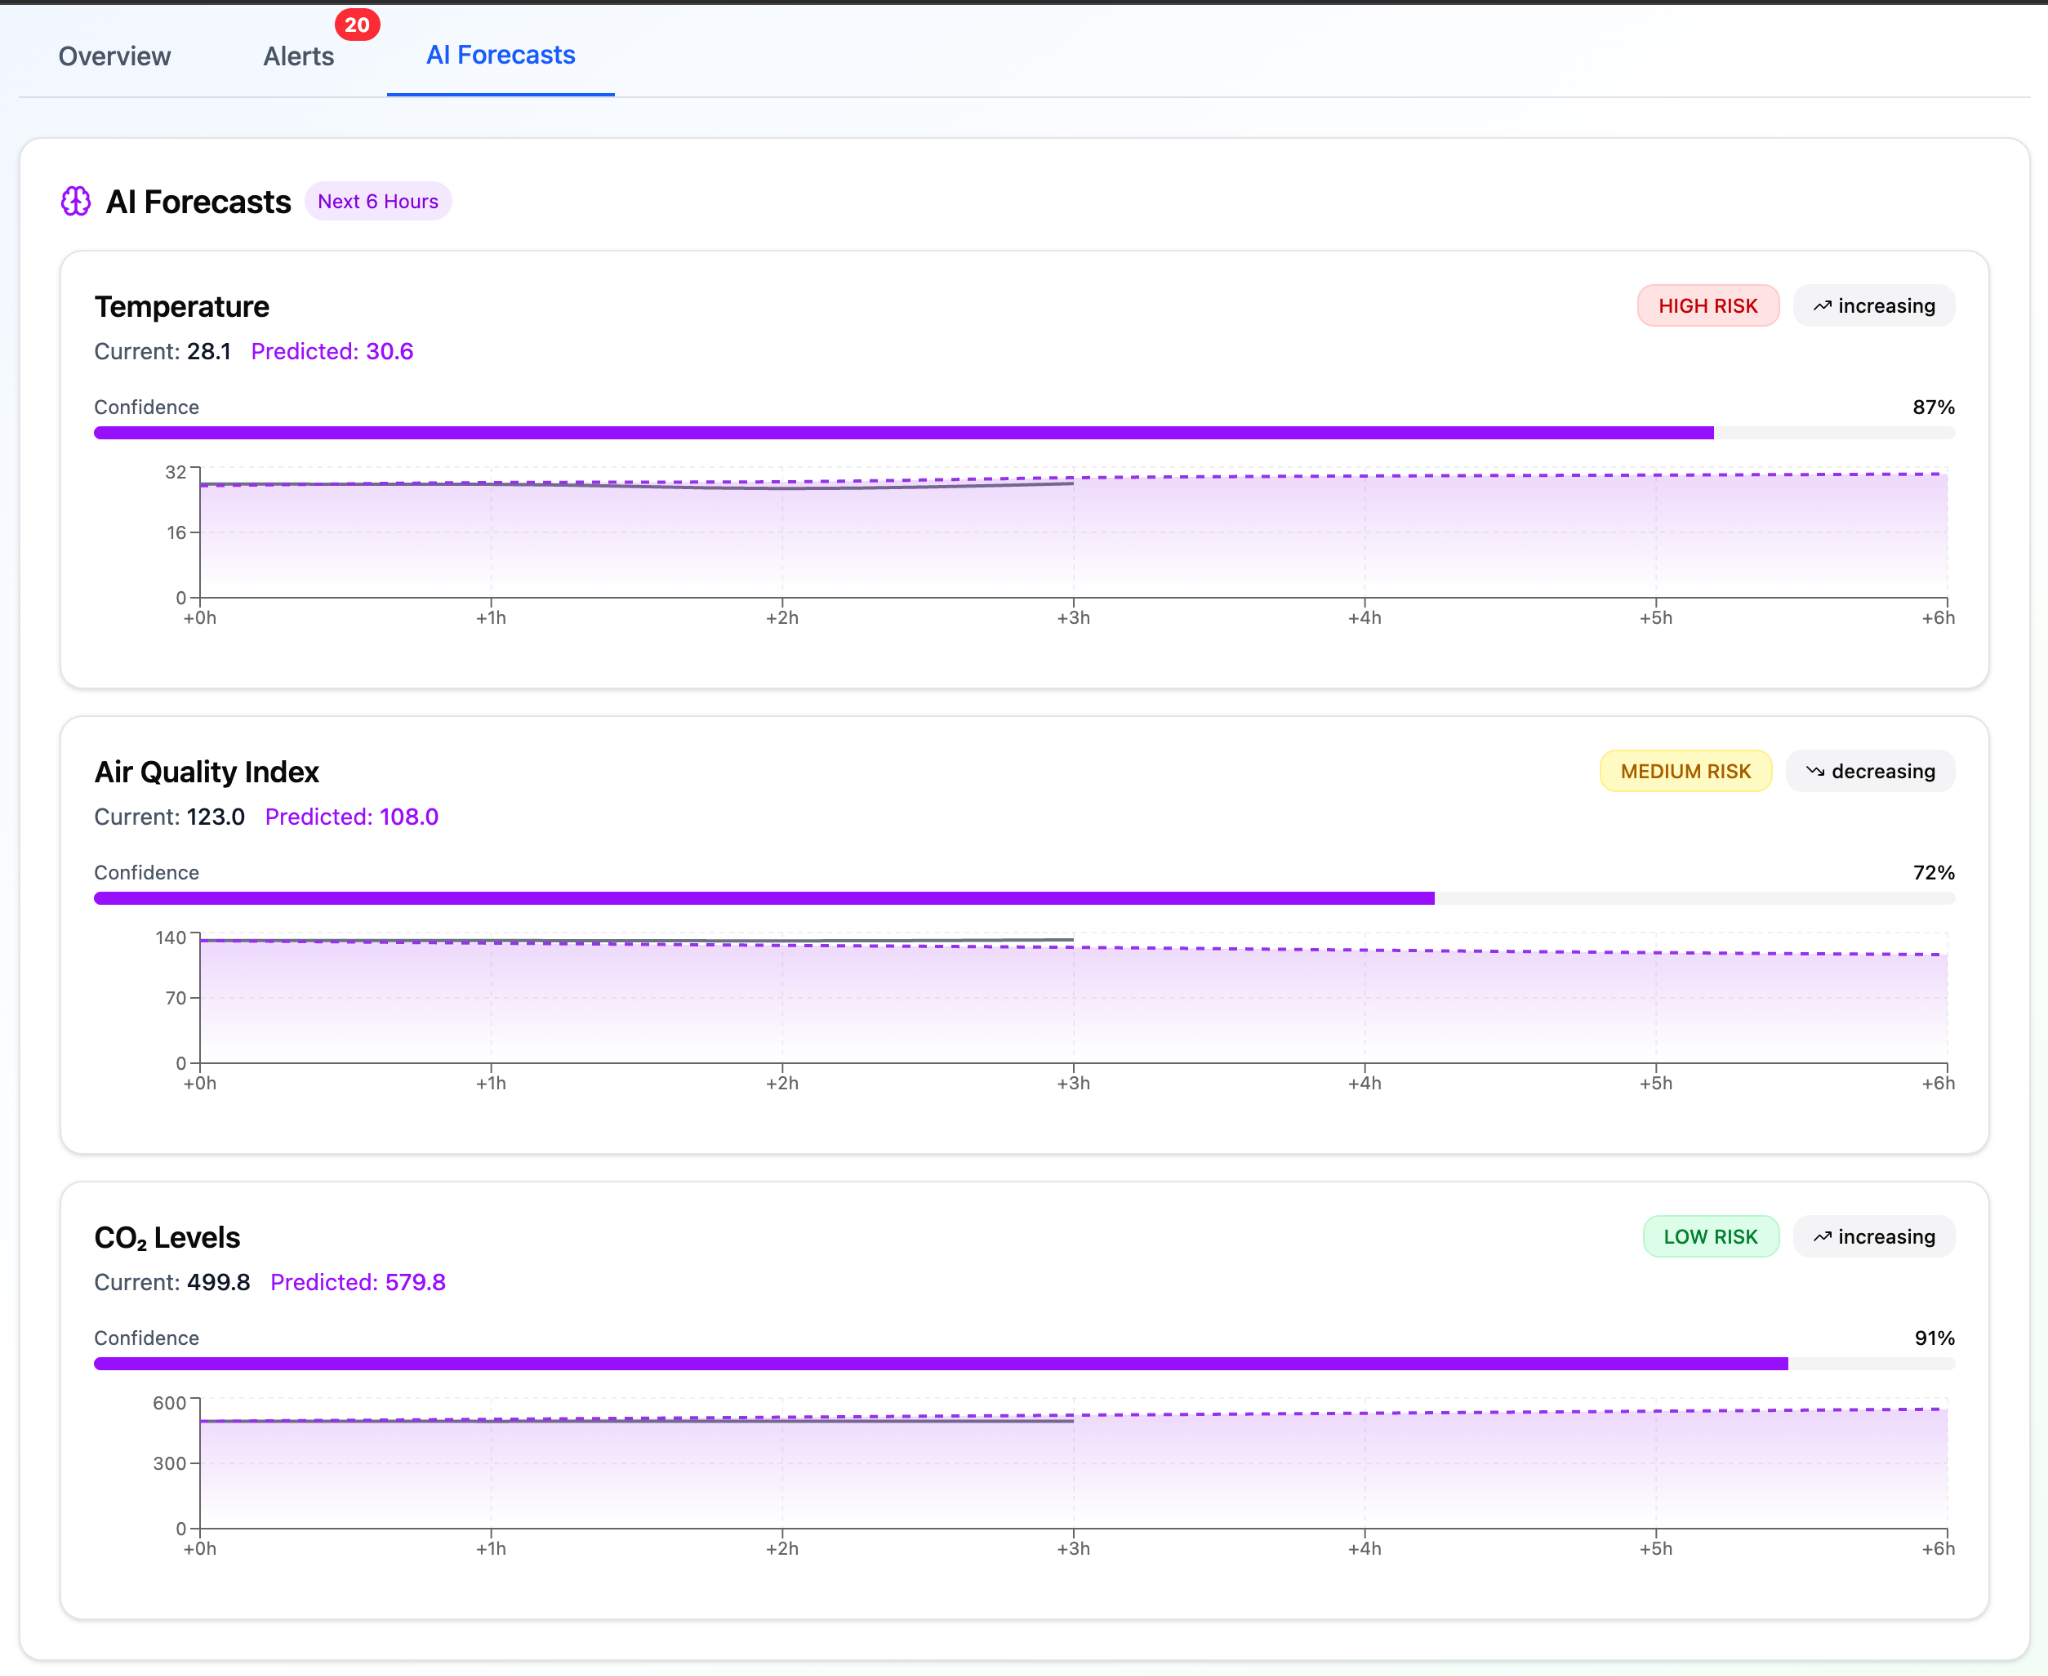Open the Alerts tab
The width and height of the screenshot is (2048, 1676).
(297, 56)
